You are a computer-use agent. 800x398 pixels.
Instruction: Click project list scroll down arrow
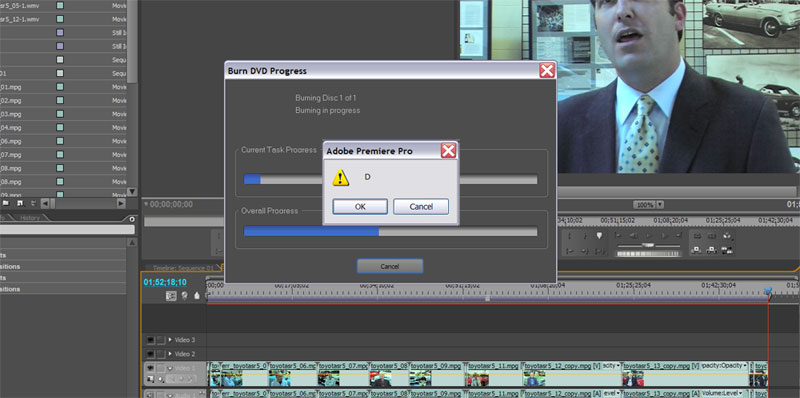(x=132, y=192)
